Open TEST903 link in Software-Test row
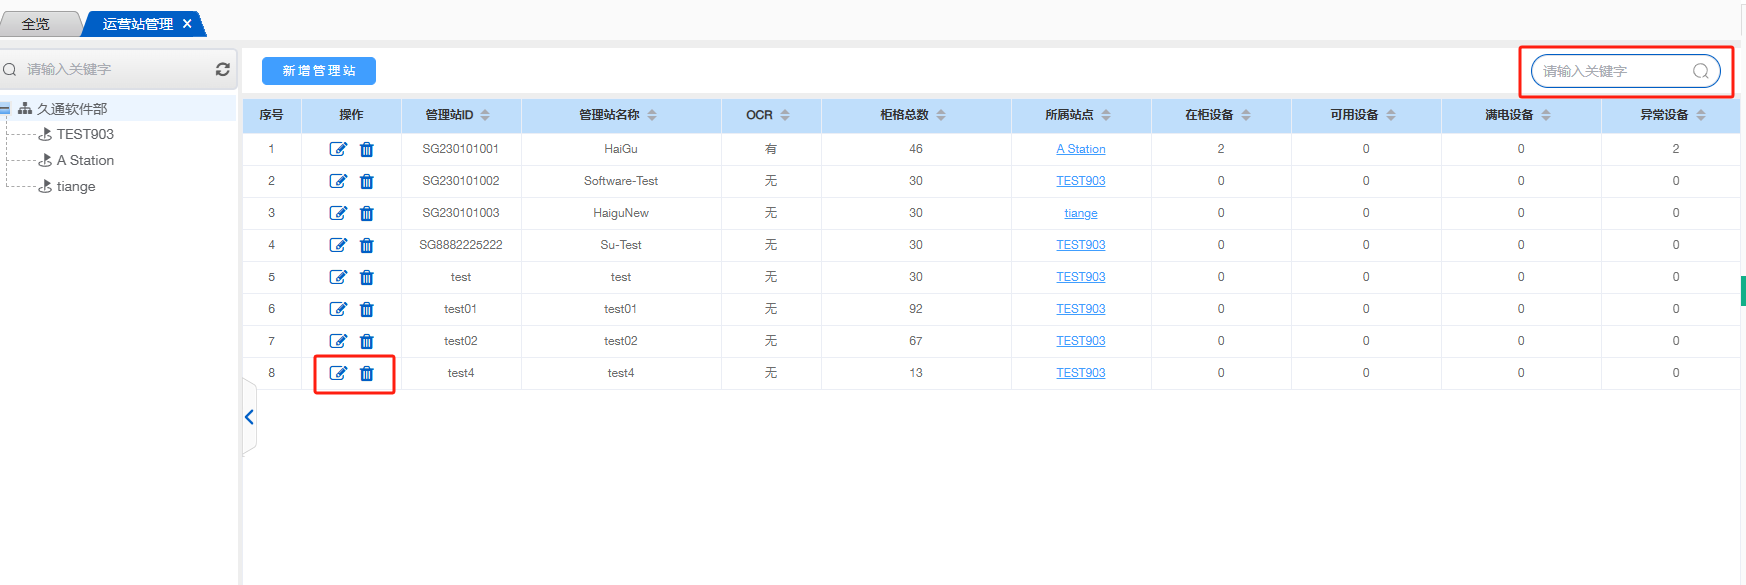The width and height of the screenshot is (1746, 585). click(1081, 181)
